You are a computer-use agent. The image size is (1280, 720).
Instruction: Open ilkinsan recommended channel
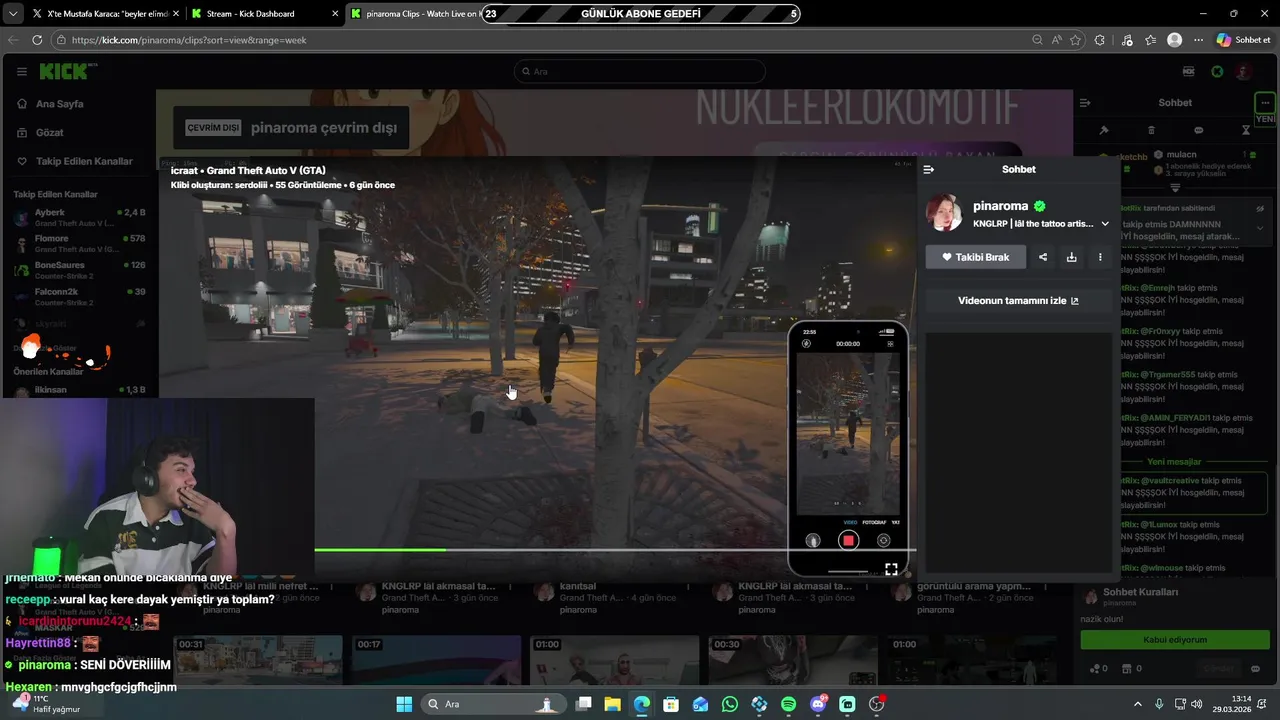(78, 389)
